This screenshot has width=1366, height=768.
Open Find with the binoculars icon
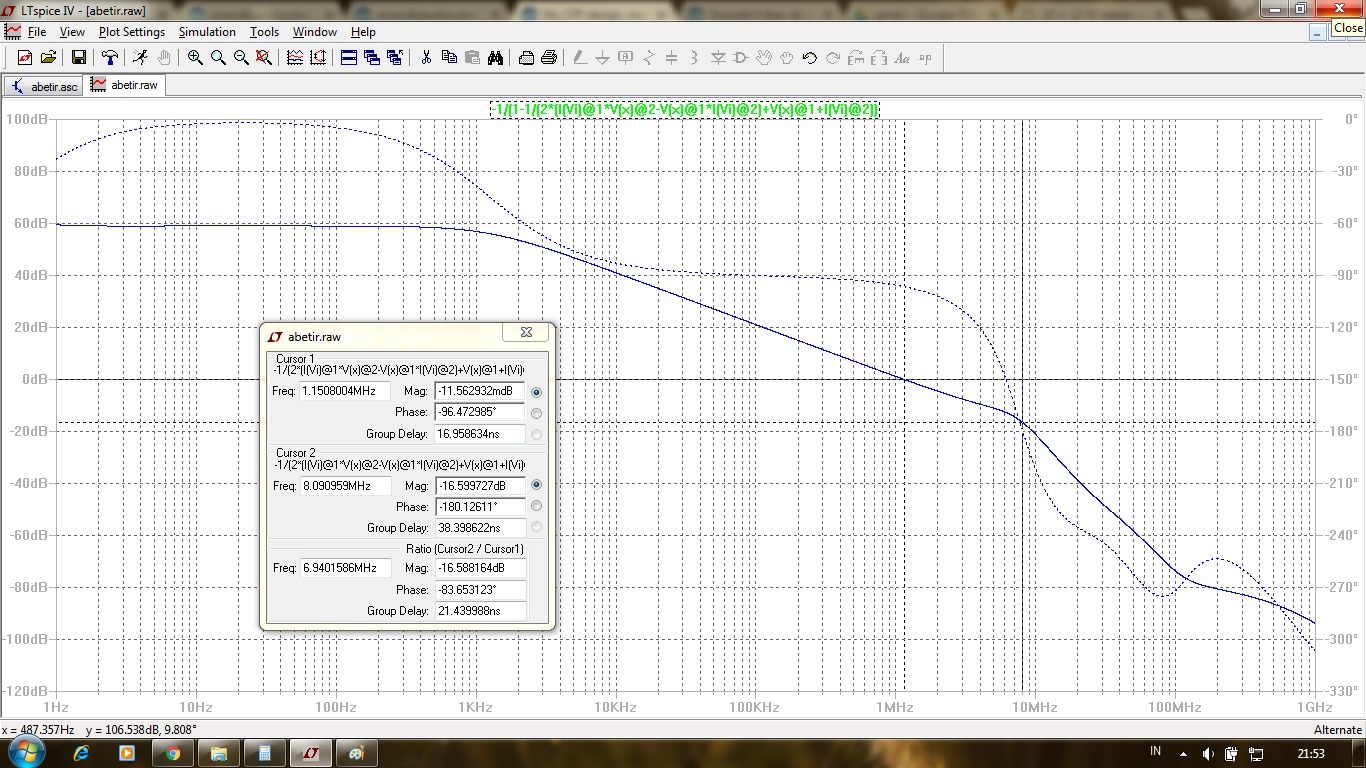tap(495, 58)
